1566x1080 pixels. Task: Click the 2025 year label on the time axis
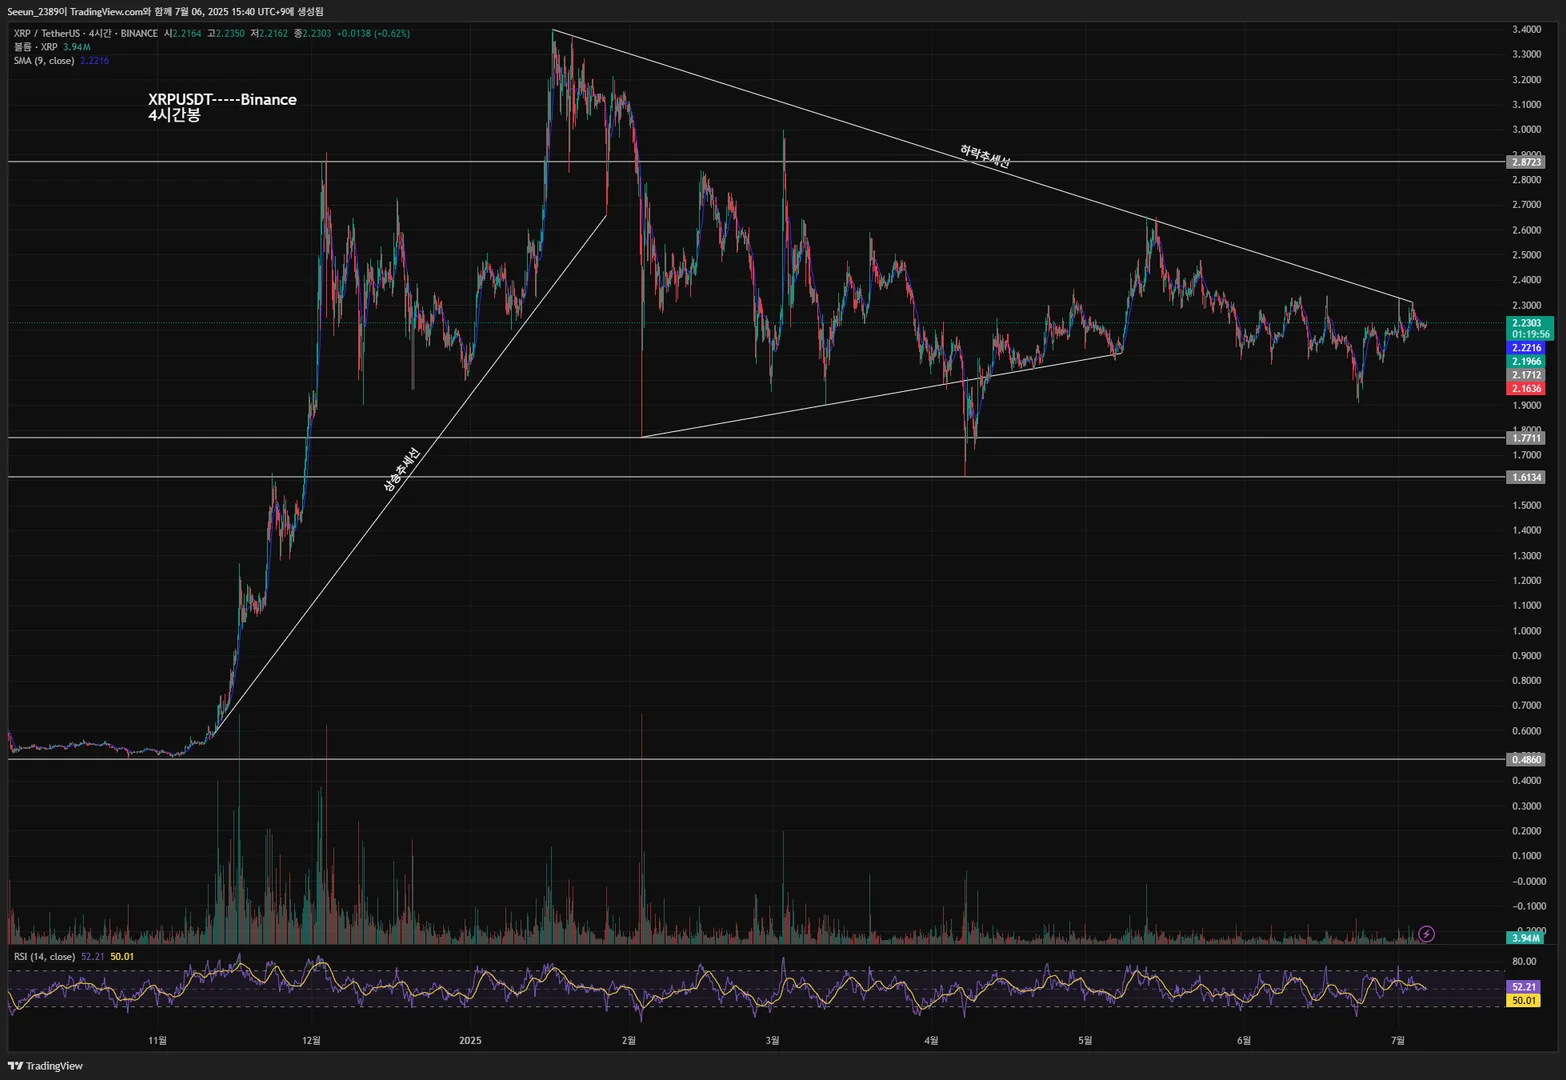pos(470,1041)
